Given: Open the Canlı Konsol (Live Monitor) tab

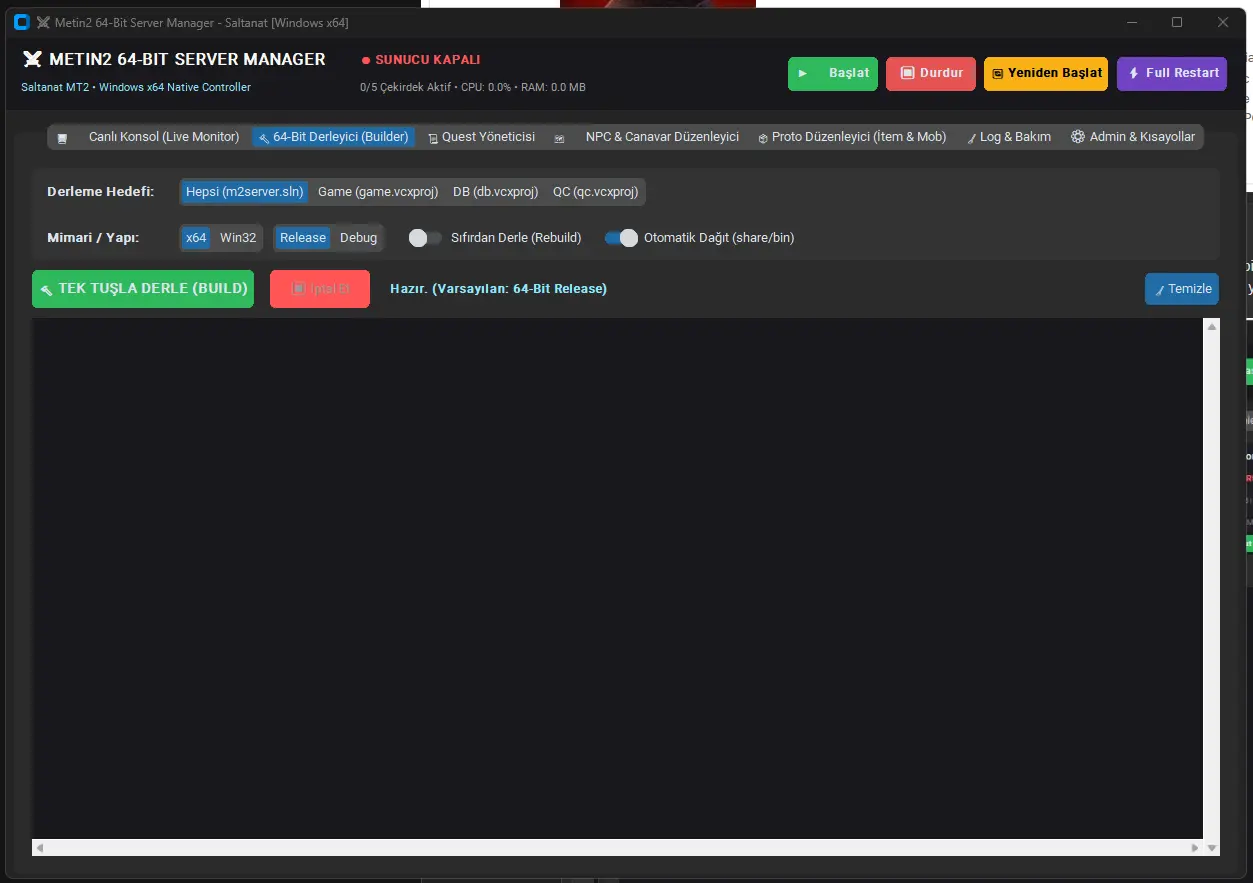Looking at the screenshot, I should [x=148, y=137].
